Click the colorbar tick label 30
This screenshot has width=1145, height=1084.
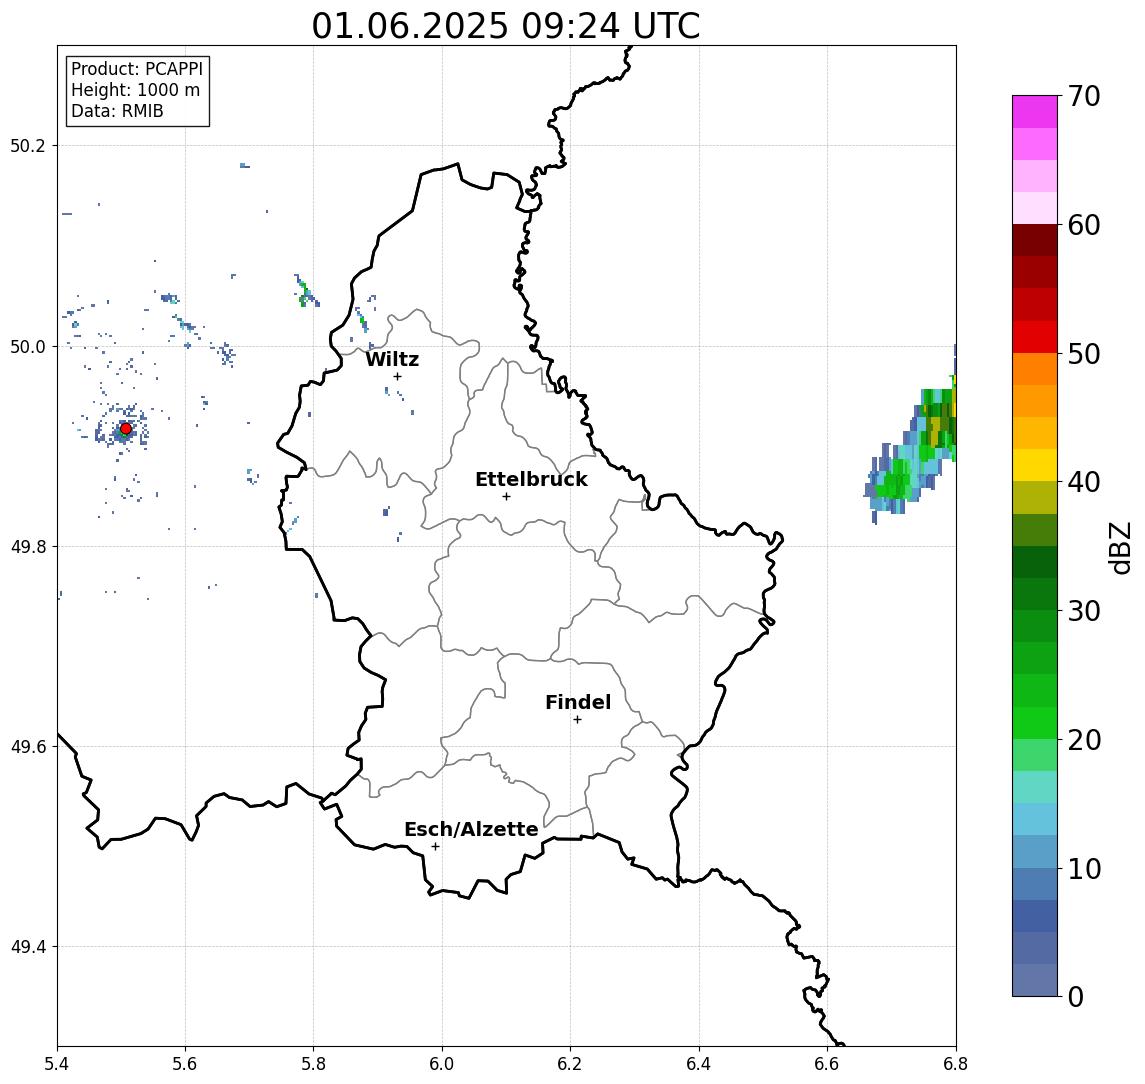point(1084,611)
